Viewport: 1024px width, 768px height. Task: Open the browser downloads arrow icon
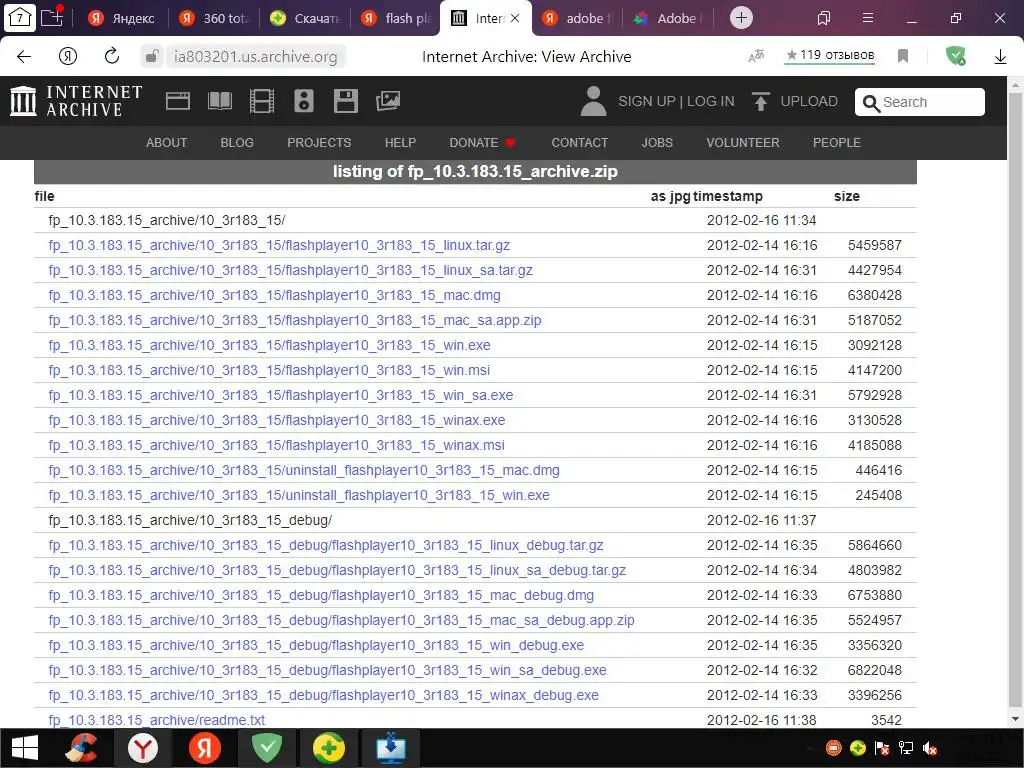1000,57
